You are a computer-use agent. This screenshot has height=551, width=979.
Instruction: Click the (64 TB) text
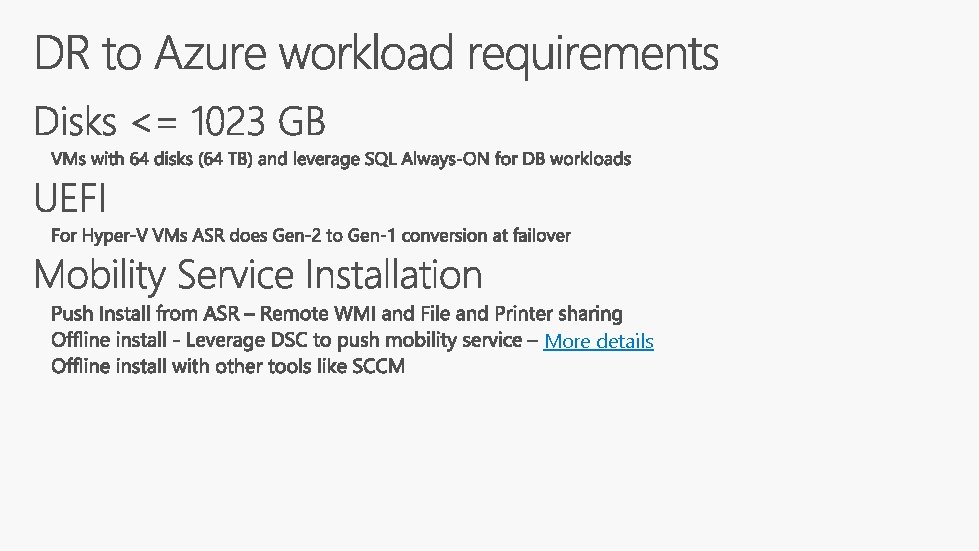pyautogui.click(x=225, y=159)
